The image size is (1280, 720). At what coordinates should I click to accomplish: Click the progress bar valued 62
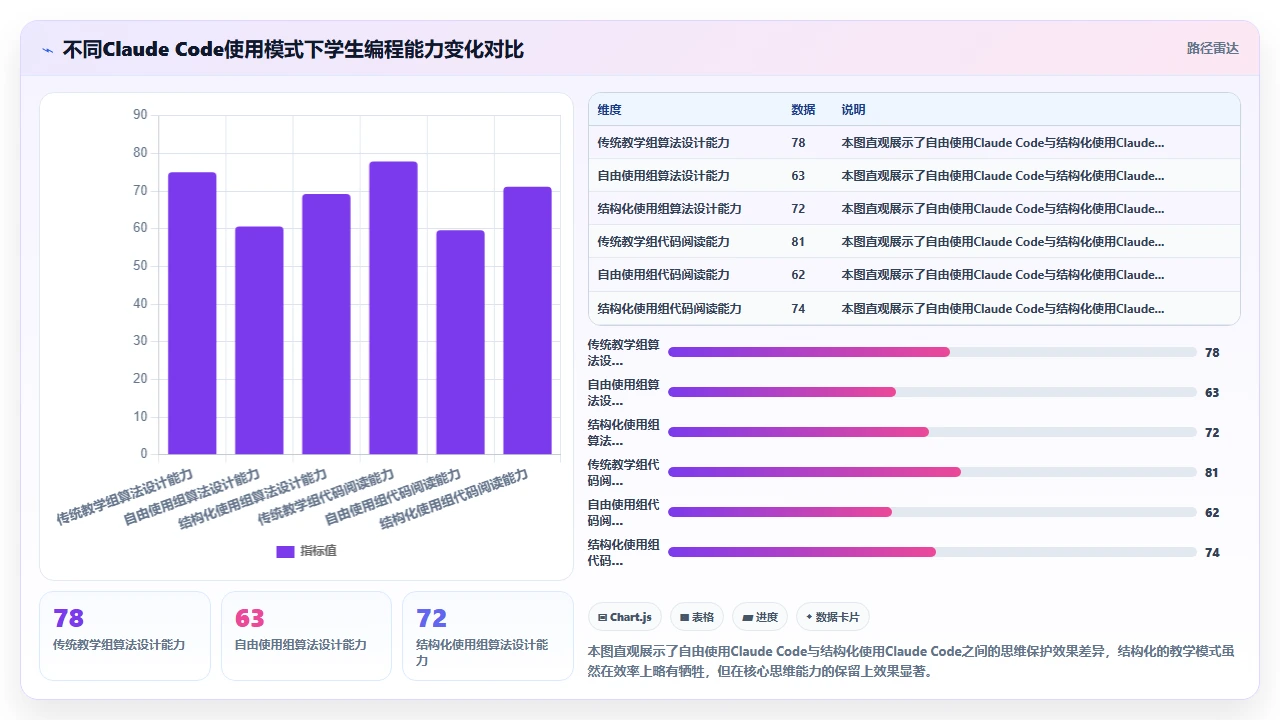pos(932,512)
